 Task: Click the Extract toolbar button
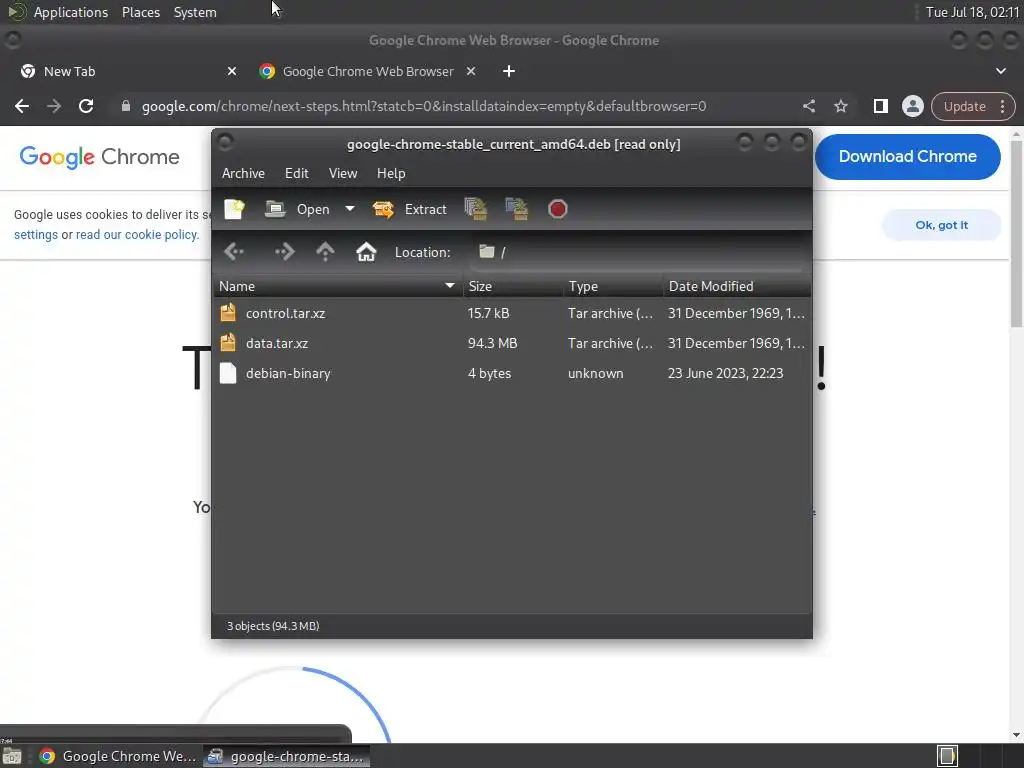[409, 209]
